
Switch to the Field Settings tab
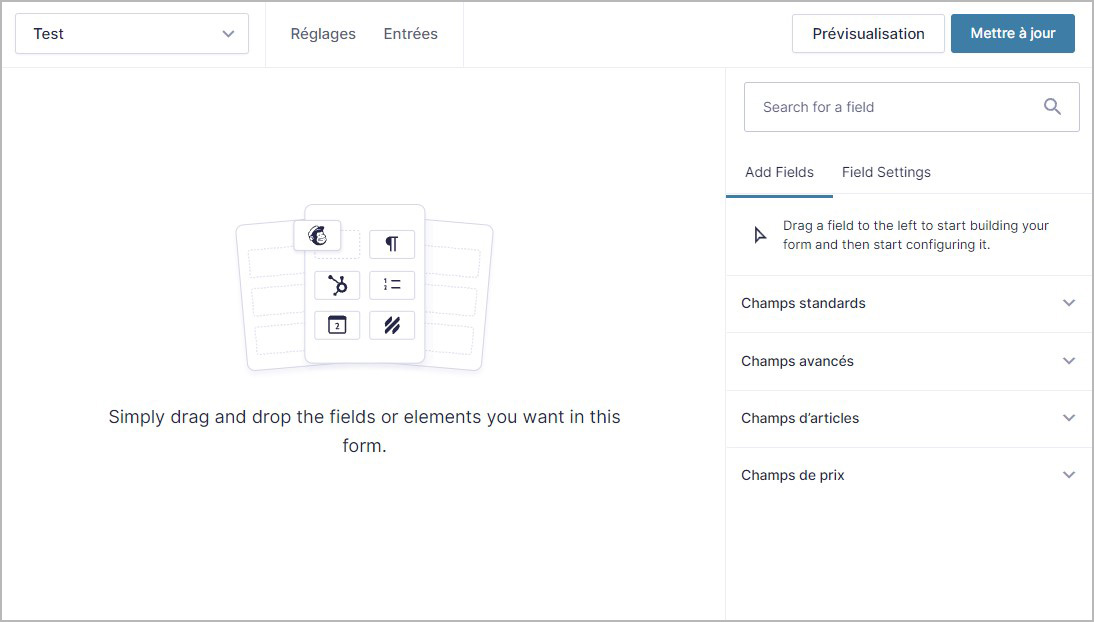click(x=886, y=172)
